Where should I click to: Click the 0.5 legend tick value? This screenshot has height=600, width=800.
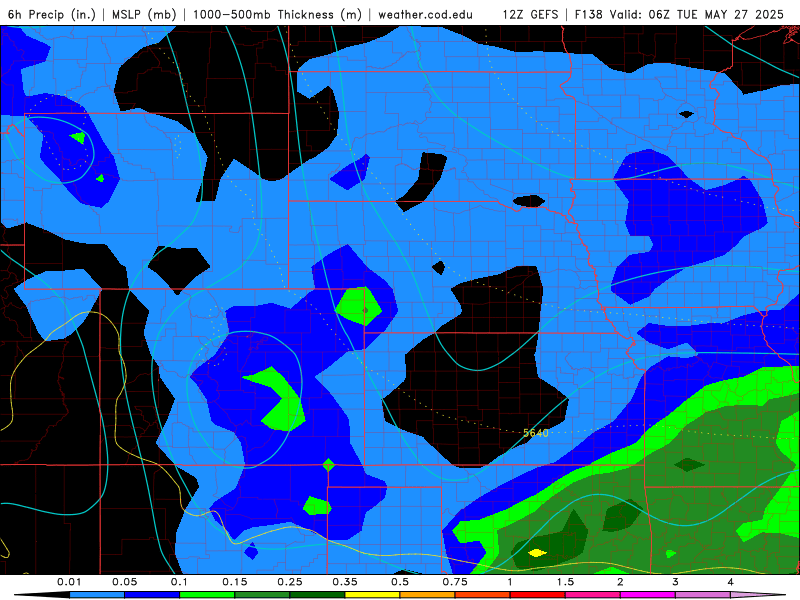point(400,582)
